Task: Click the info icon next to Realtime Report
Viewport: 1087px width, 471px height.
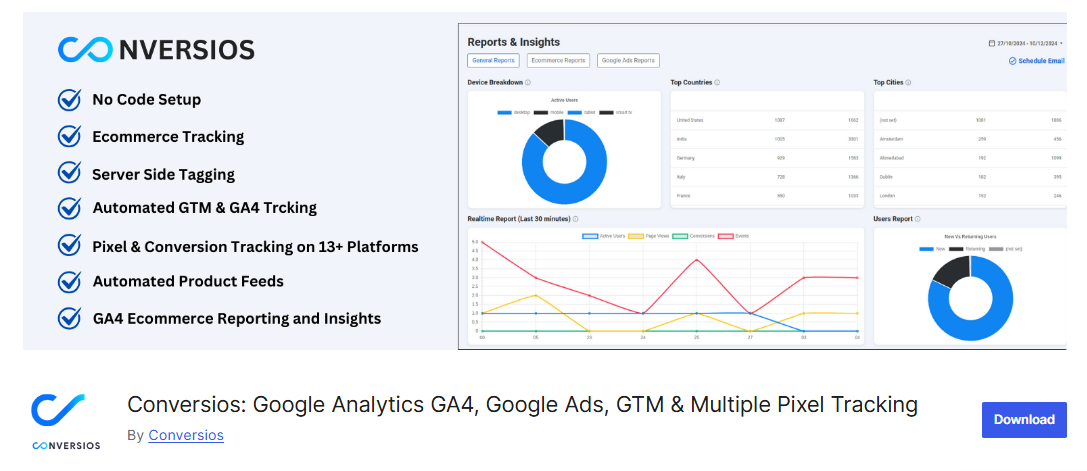Action: pyautogui.click(x=575, y=219)
